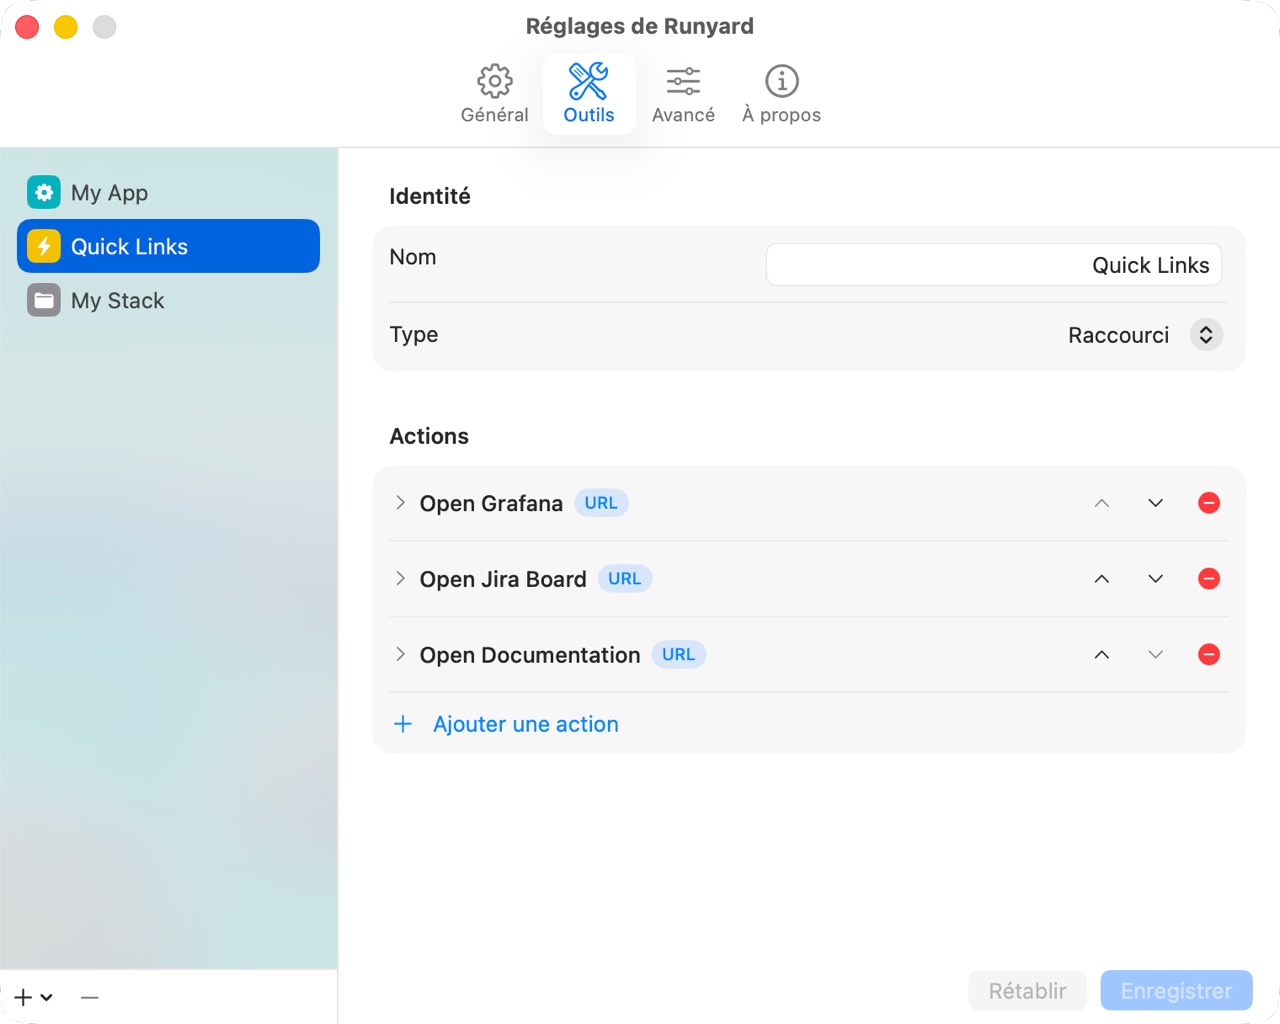1280x1024 pixels.
Task: Click the Enregistrer button
Action: point(1176,991)
